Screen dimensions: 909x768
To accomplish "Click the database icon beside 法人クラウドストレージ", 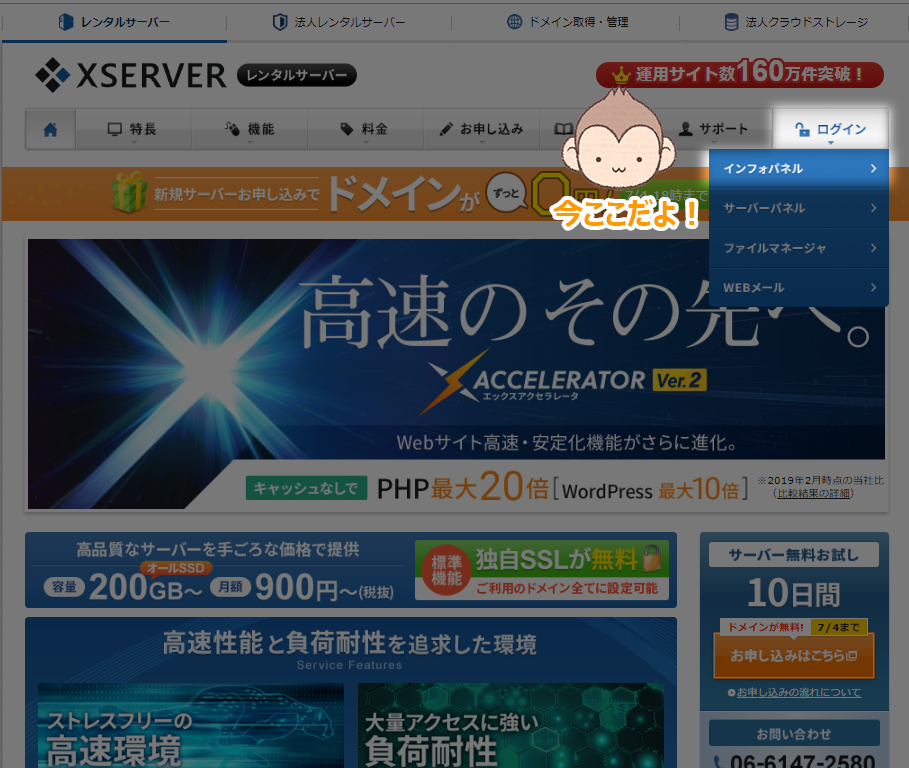I will [x=732, y=22].
